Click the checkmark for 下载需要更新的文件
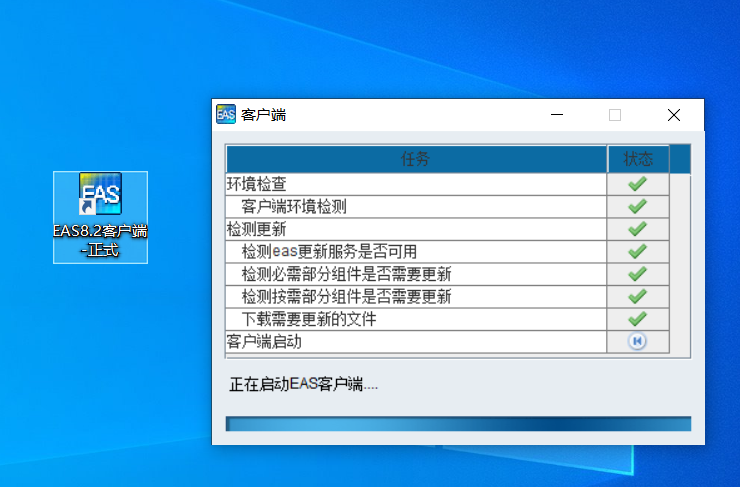Viewport: 740px width, 487px height. [638, 319]
